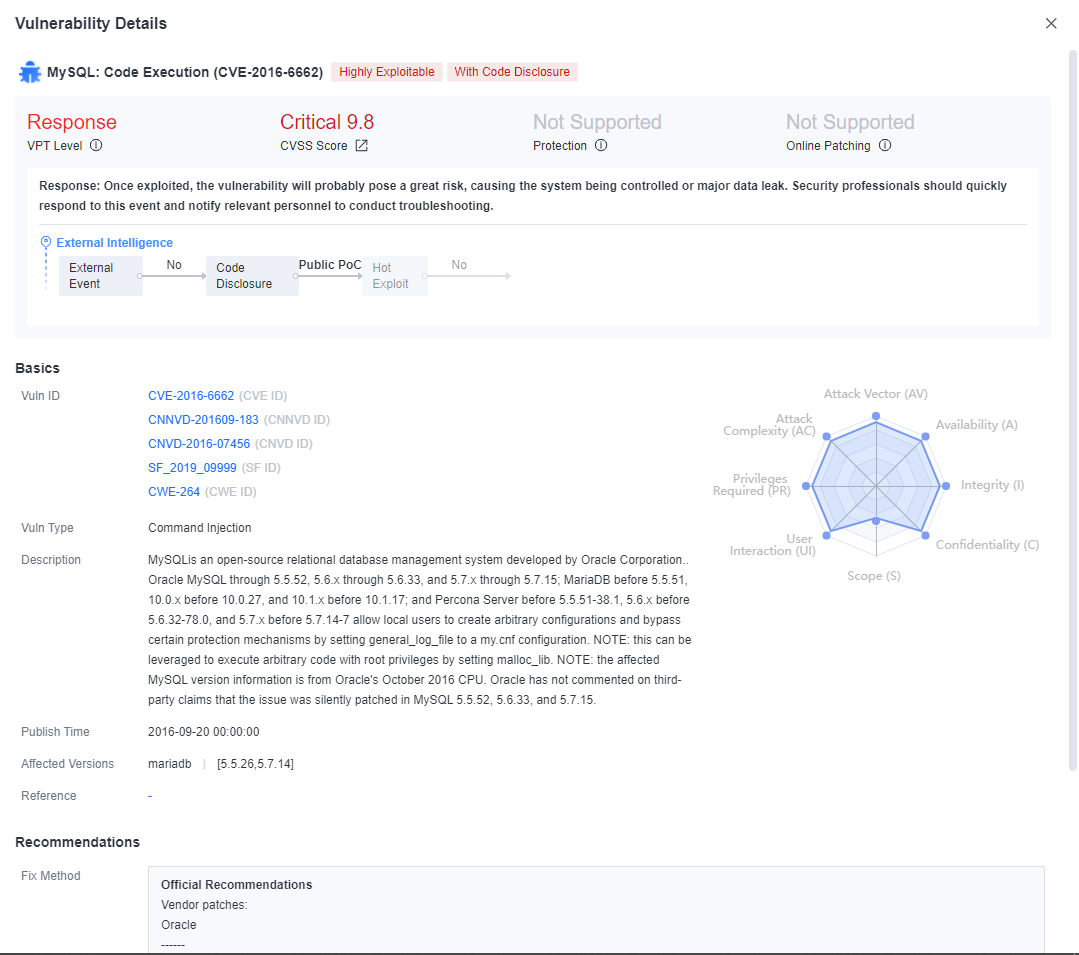Click the blue bug icon beside MySQL title

[30, 72]
